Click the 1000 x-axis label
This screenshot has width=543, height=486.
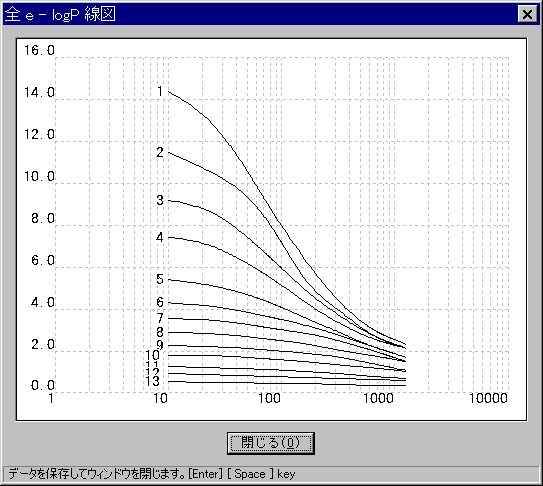click(x=378, y=398)
